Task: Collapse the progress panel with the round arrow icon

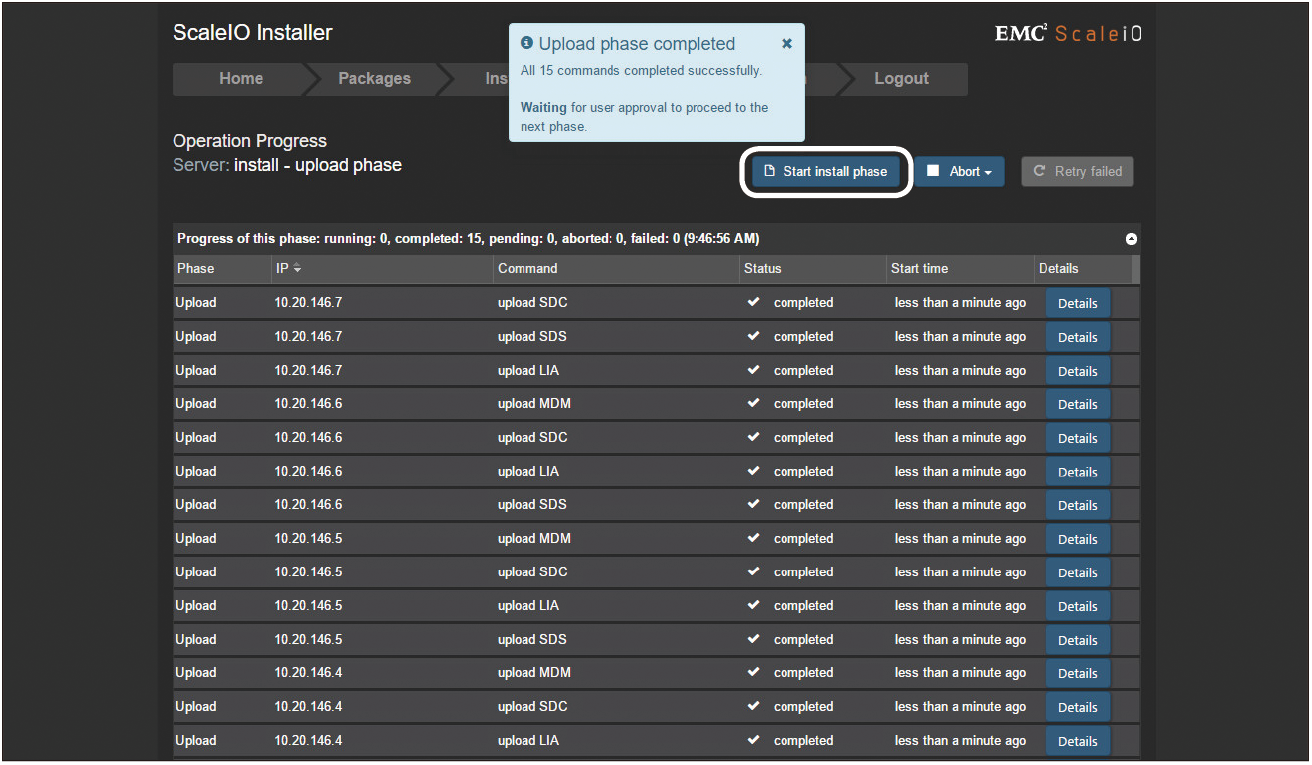Action: (1131, 239)
